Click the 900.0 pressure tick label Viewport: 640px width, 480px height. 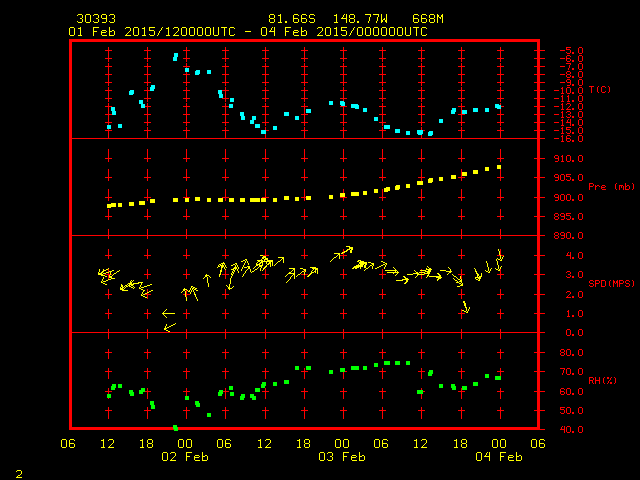point(569,198)
